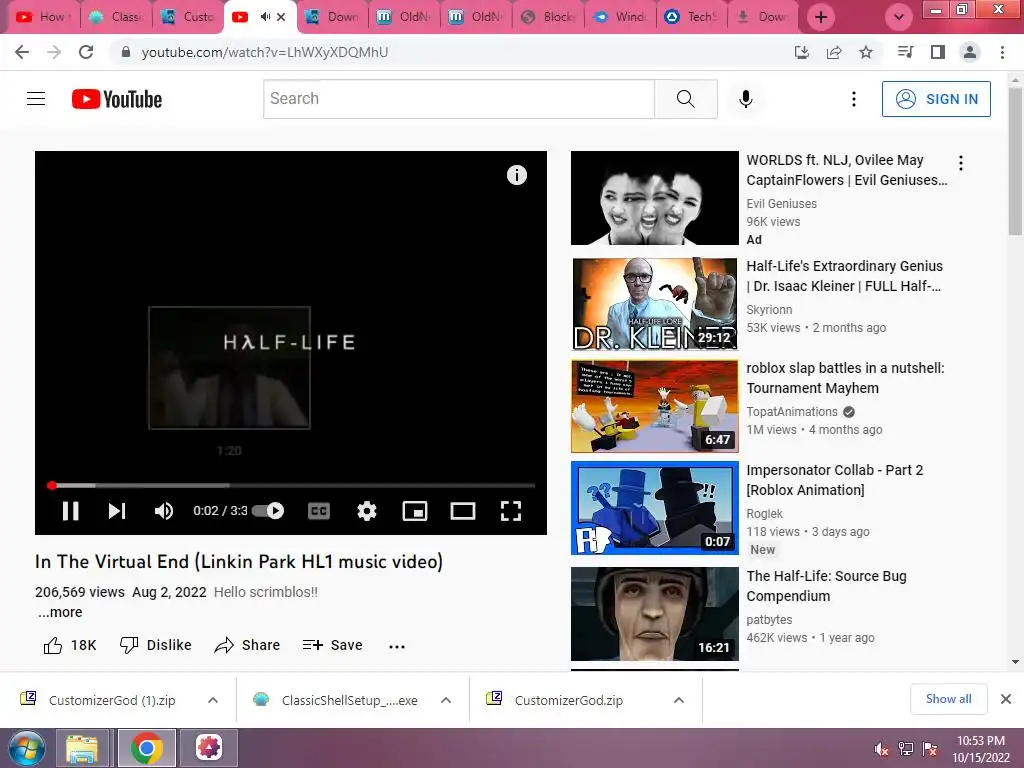Open menu for WORLDS ft. NLJ ad
The image size is (1024, 768).
pyautogui.click(x=961, y=163)
